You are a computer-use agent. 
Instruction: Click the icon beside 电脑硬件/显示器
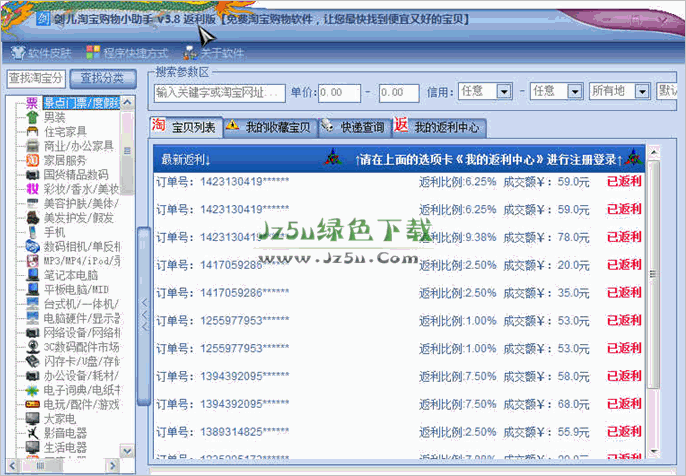pos(32,318)
